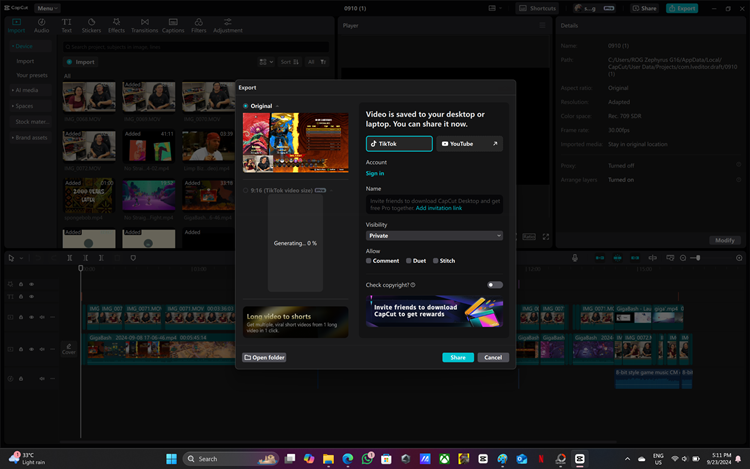The height and width of the screenshot is (469, 750).
Task: Toggle the linkage icon in timeline toolbar
Action: click(x=635, y=258)
